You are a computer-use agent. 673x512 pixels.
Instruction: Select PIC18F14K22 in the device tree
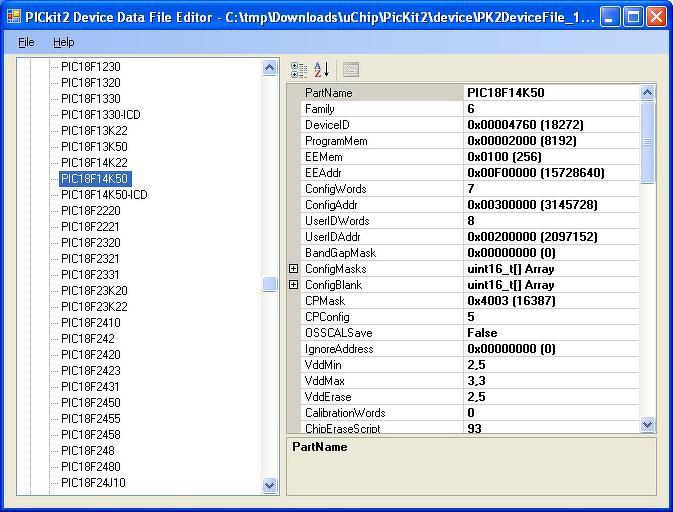[94, 163]
